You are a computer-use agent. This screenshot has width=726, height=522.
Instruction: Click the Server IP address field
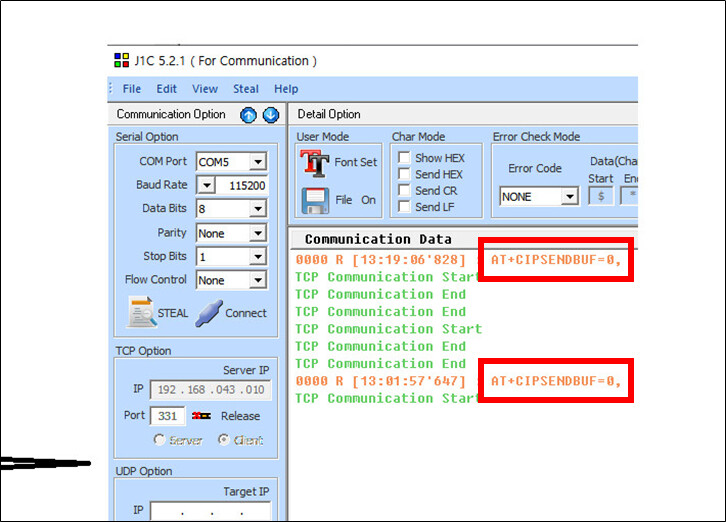pos(211,390)
